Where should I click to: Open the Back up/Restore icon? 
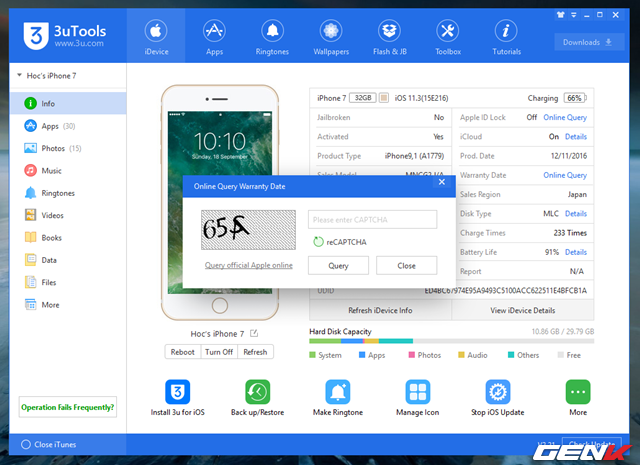pos(258,392)
